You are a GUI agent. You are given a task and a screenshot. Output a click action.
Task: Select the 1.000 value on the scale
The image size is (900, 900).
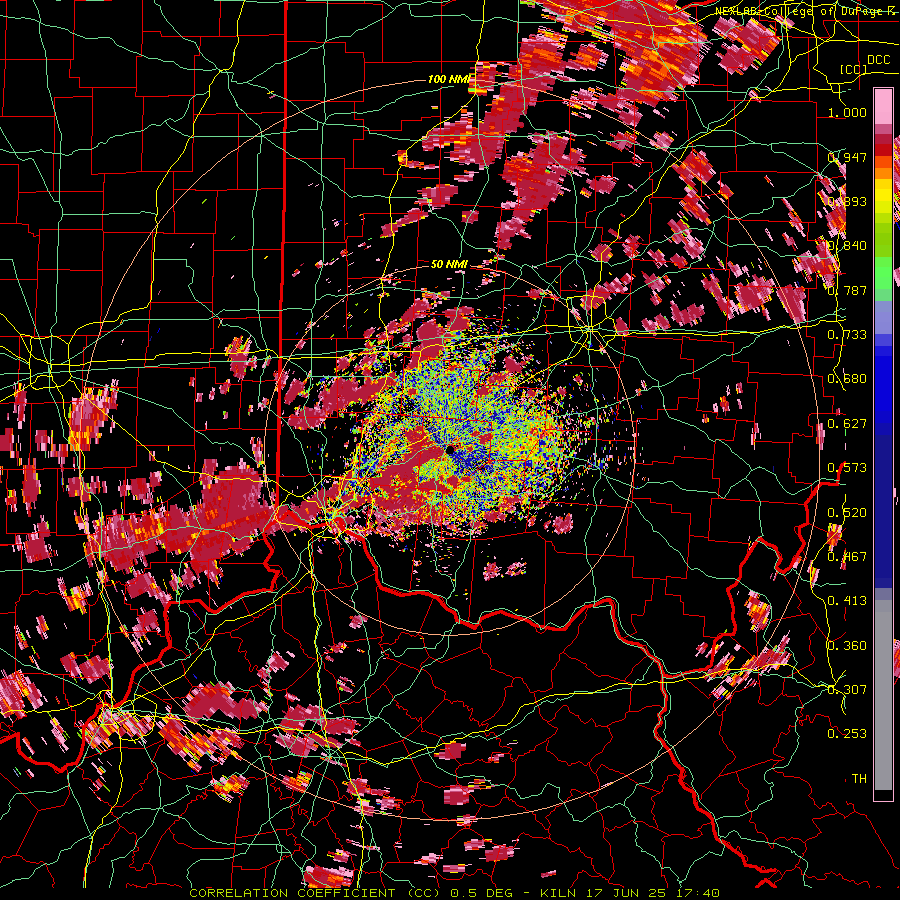847,112
